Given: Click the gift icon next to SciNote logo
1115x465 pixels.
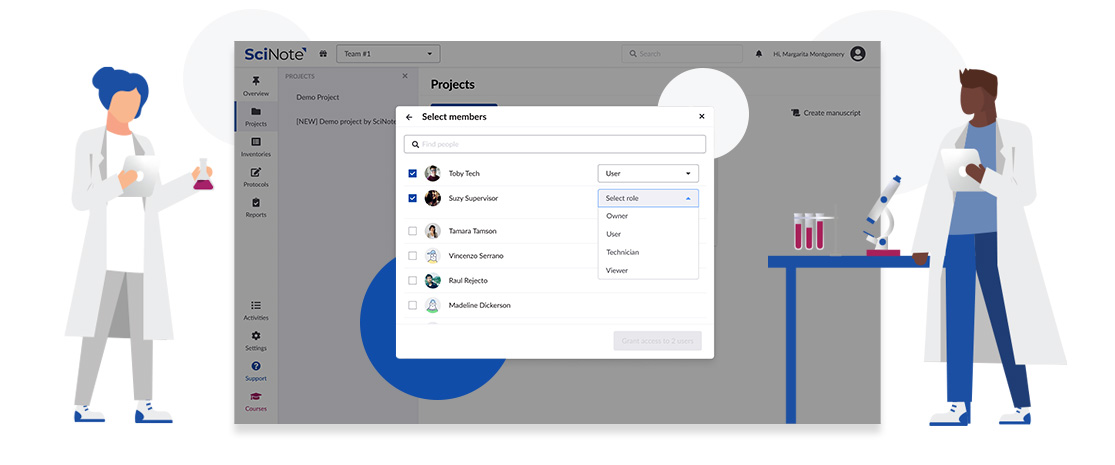Looking at the screenshot, I should (323, 53).
